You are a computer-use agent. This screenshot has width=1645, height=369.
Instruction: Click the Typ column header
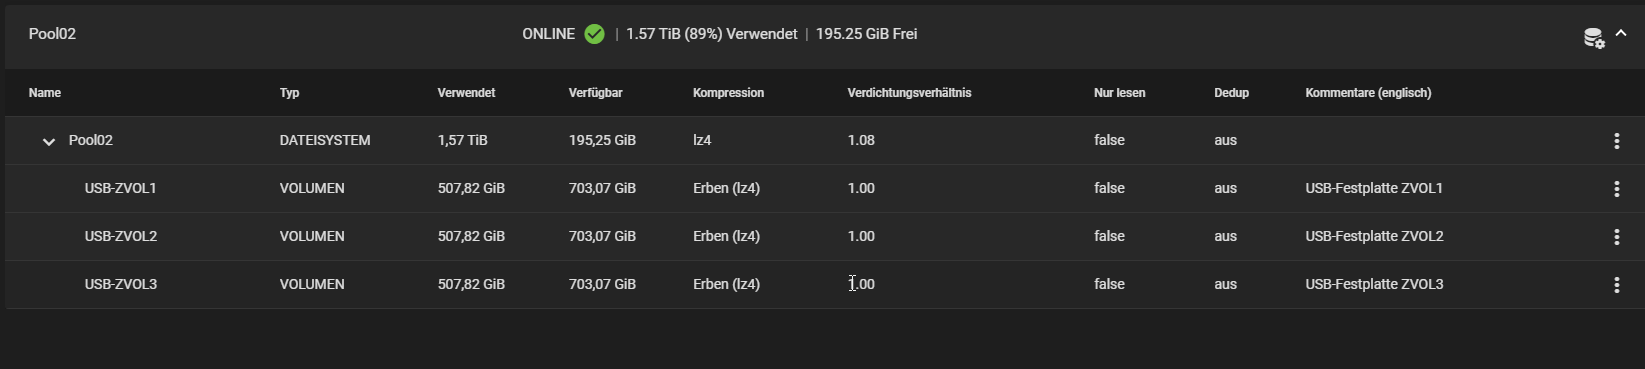coord(289,93)
